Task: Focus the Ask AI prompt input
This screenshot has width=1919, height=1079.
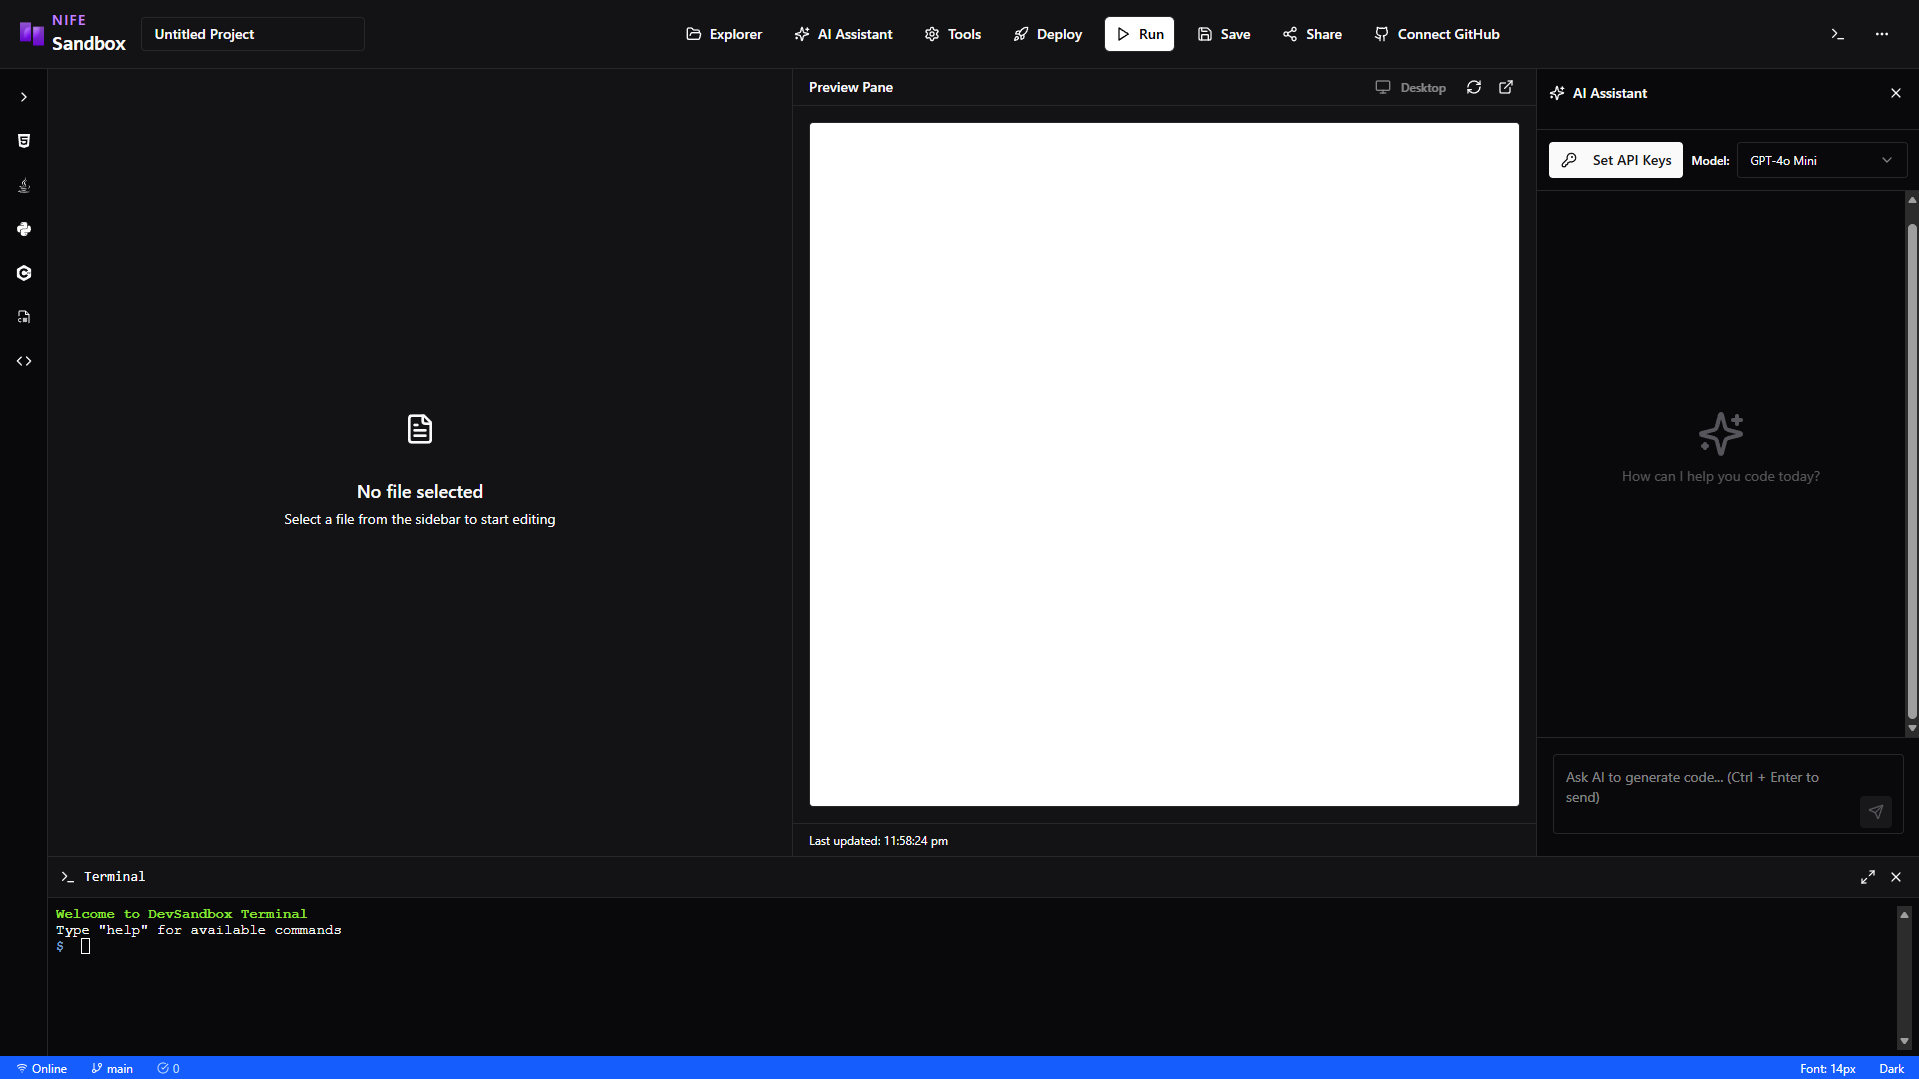Action: tap(1705, 788)
